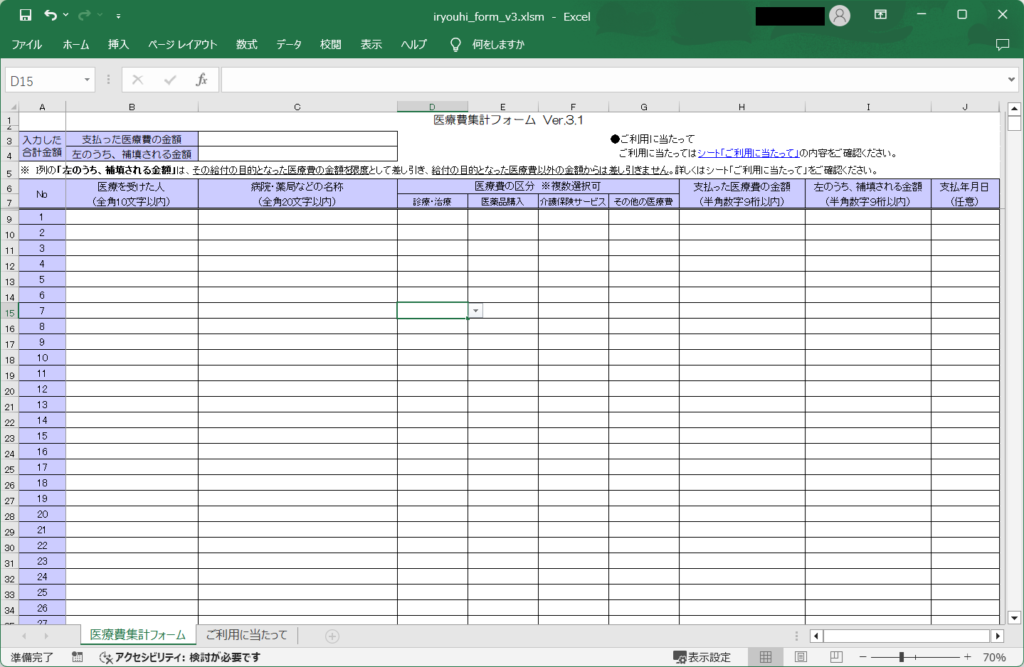The width and height of the screenshot is (1024, 667).
Task: Click the user account avatar icon
Action: tap(840, 15)
